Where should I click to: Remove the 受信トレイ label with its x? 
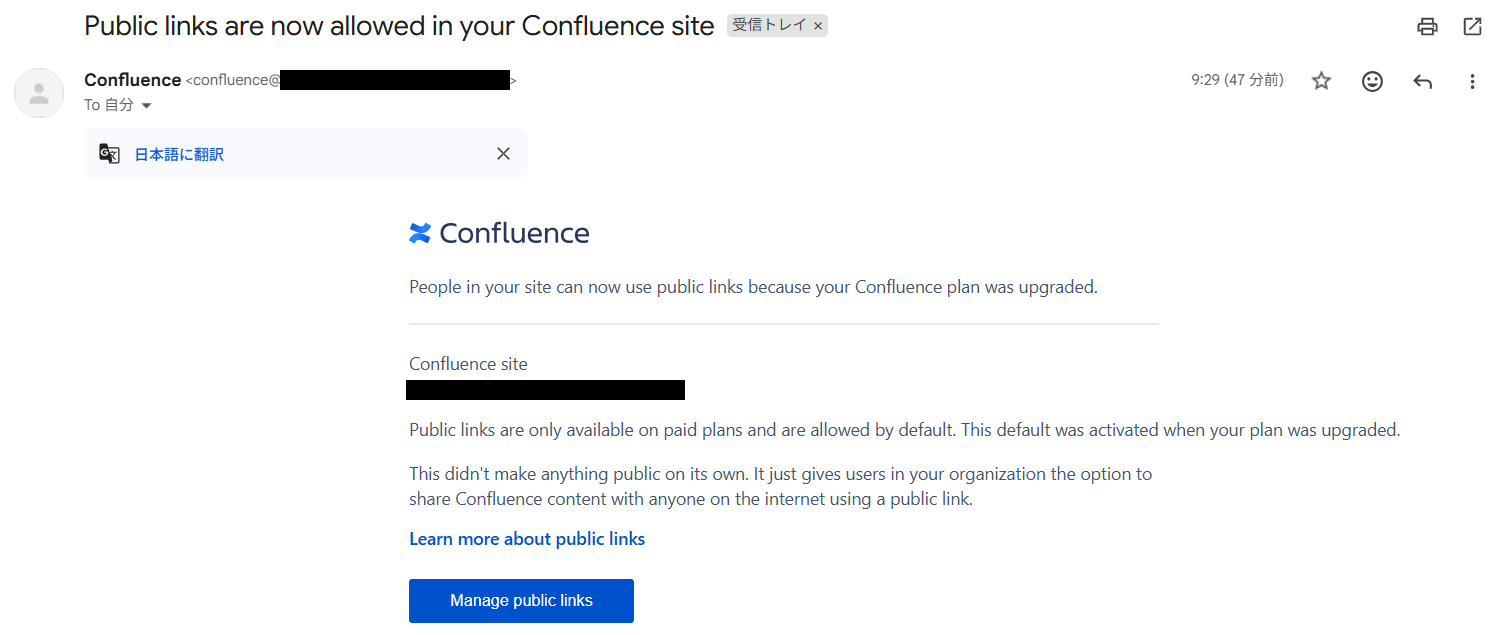pyautogui.click(x=818, y=26)
